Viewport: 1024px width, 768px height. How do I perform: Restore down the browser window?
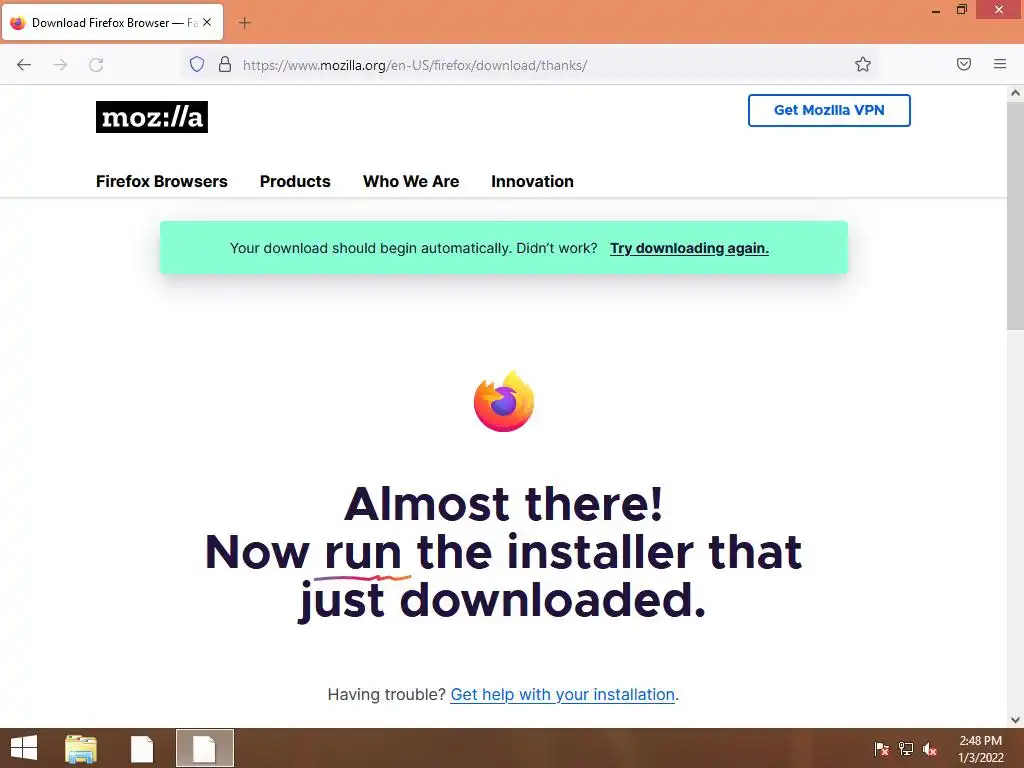point(962,9)
